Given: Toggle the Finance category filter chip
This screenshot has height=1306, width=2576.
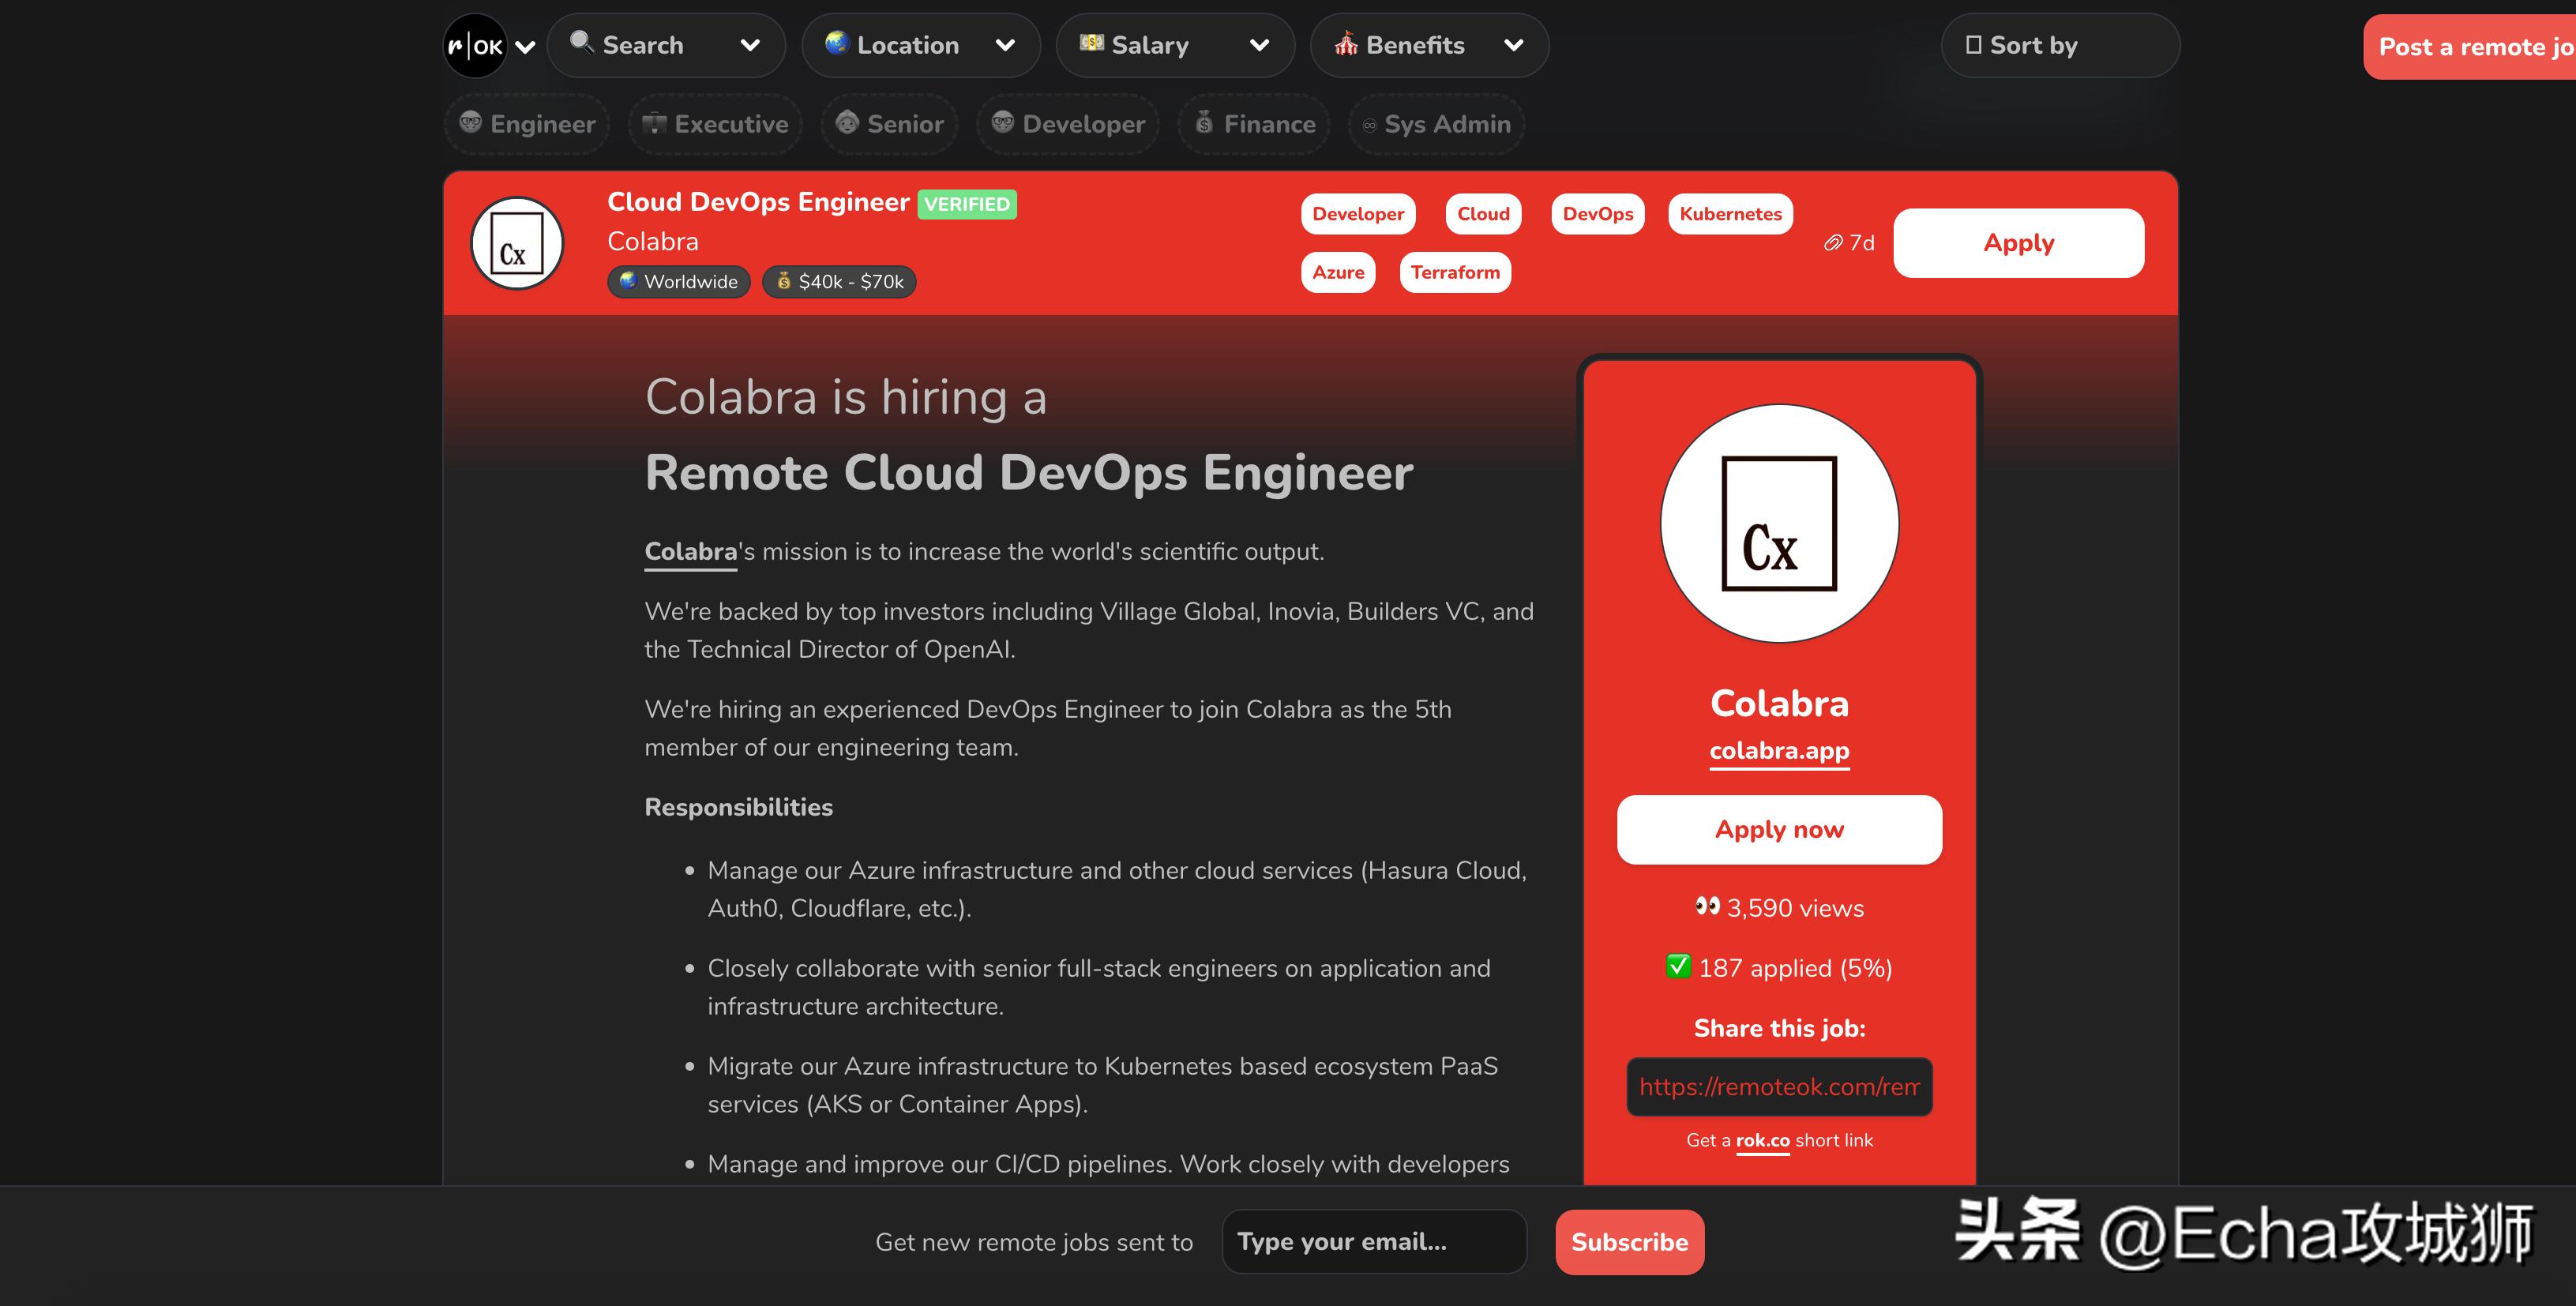Looking at the screenshot, I should tap(1254, 124).
